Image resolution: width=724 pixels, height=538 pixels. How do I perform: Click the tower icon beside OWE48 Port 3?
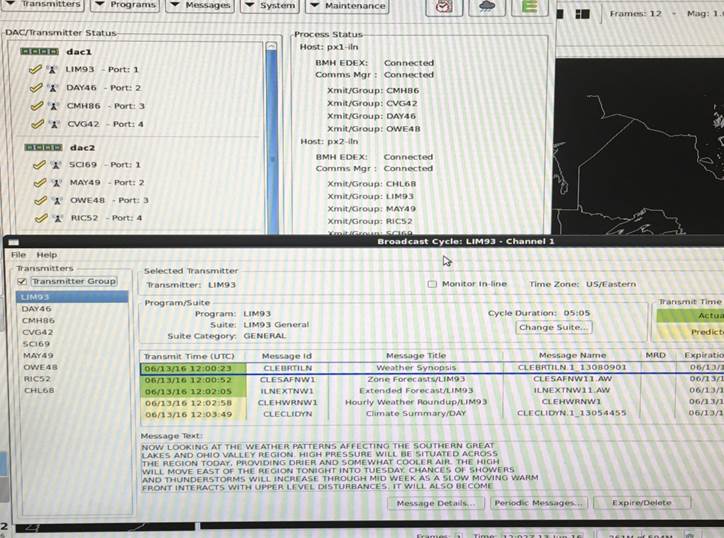(x=57, y=201)
